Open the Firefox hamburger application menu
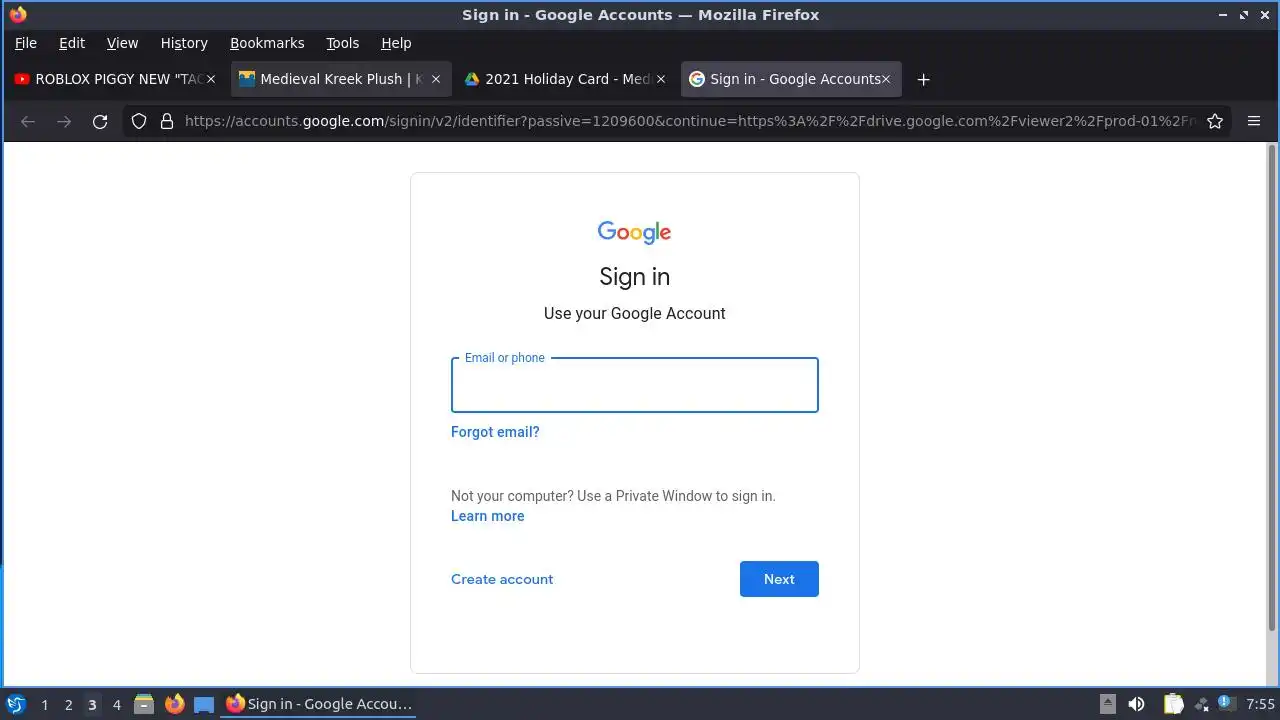1280x720 pixels. (x=1254, y=121)
